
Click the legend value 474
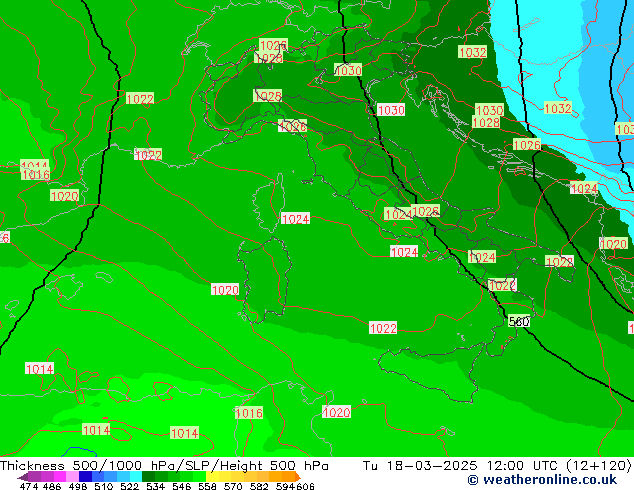pyautogui.click(x=29, y=486)
